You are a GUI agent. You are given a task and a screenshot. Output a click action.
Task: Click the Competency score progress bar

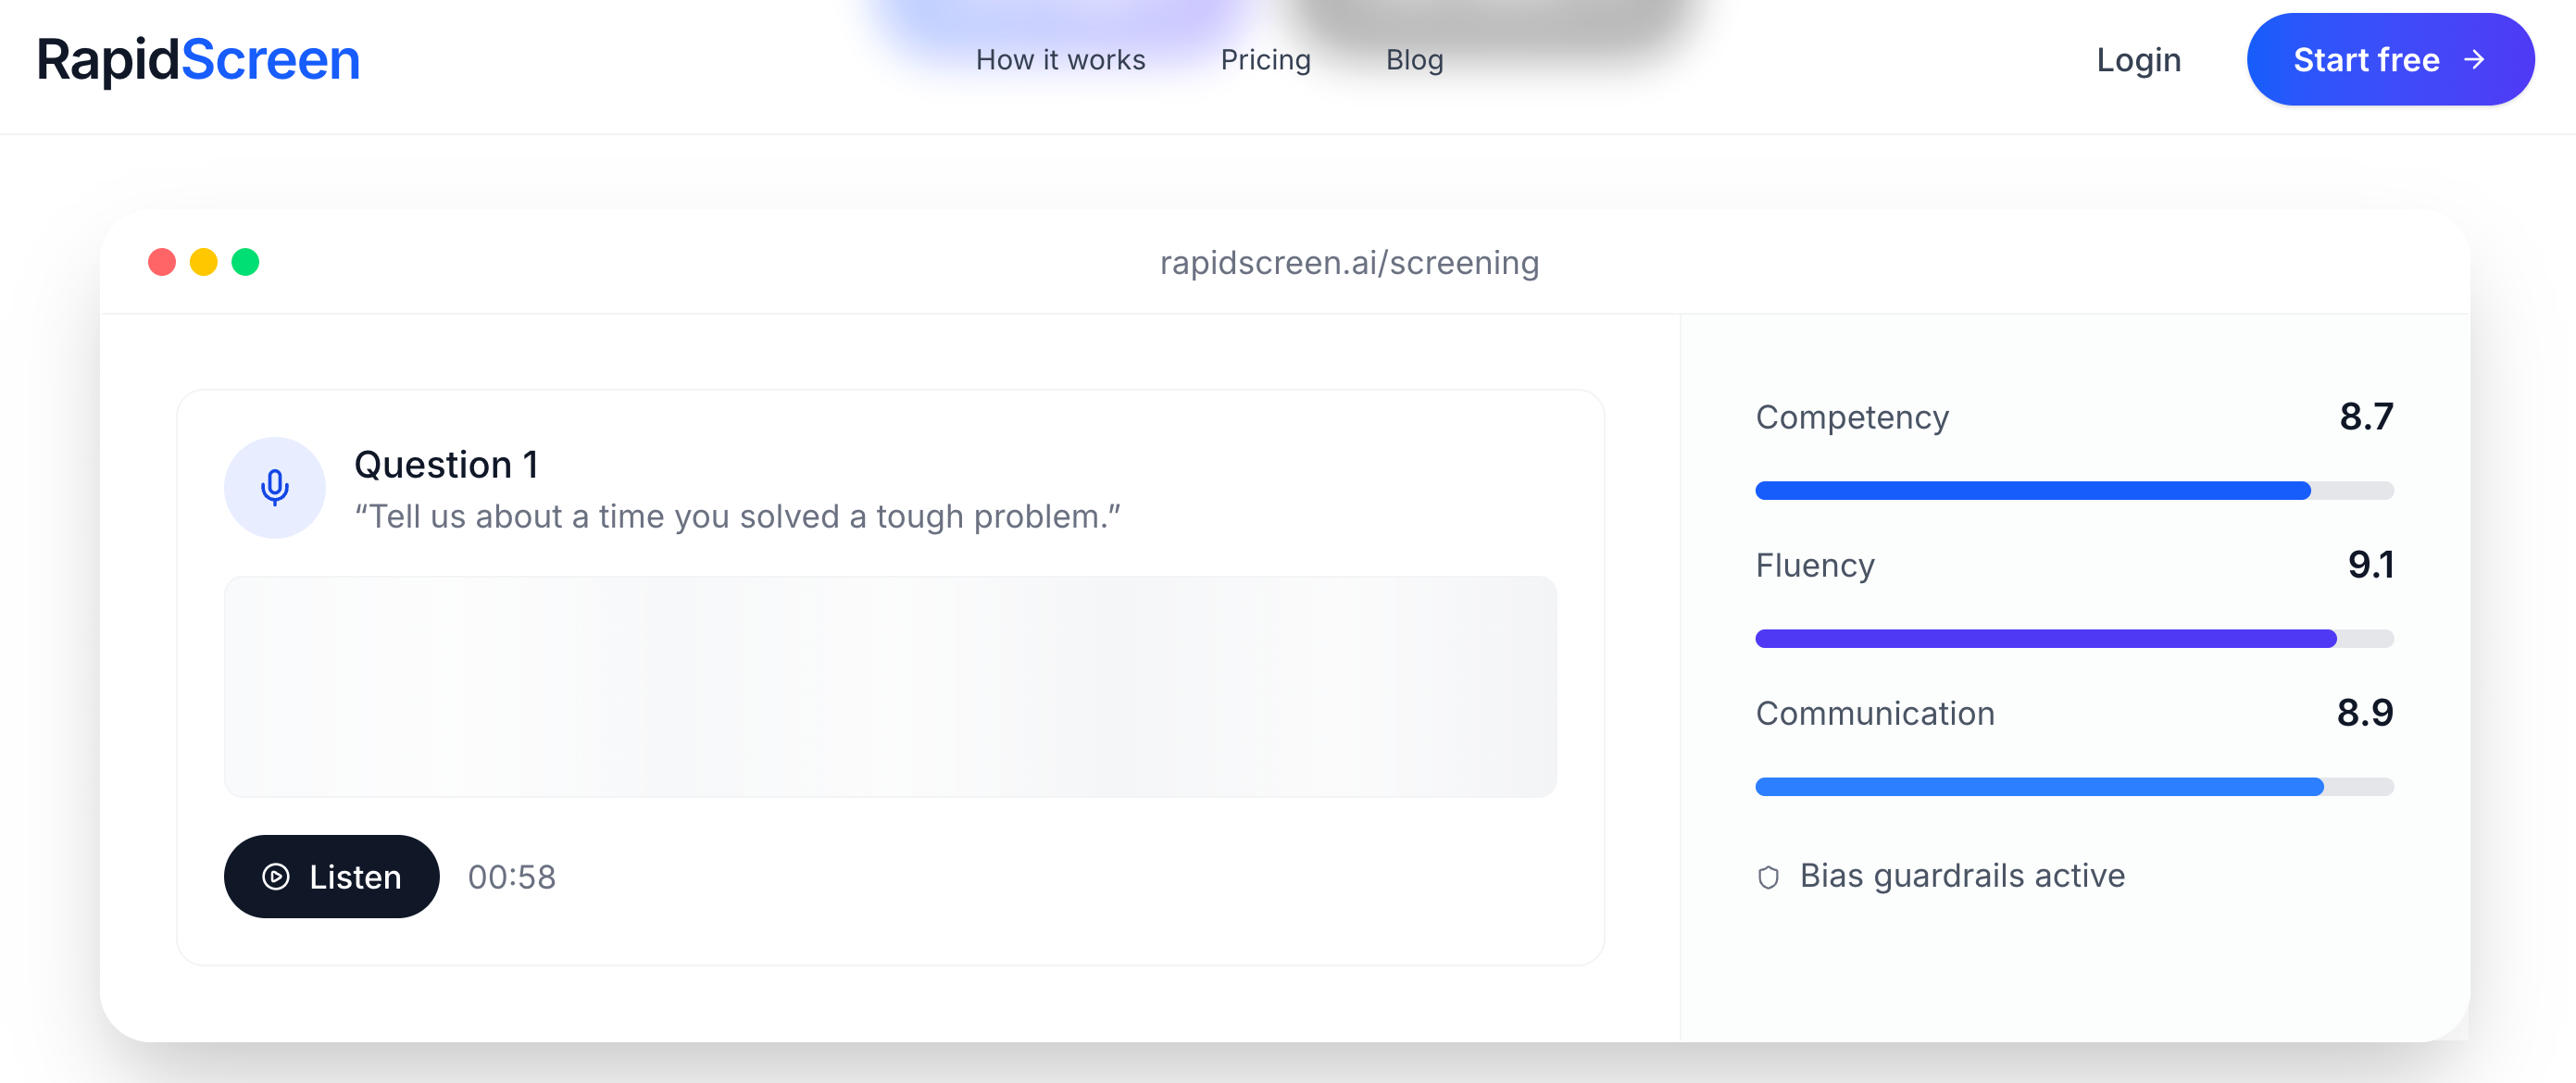(2074, 490)
